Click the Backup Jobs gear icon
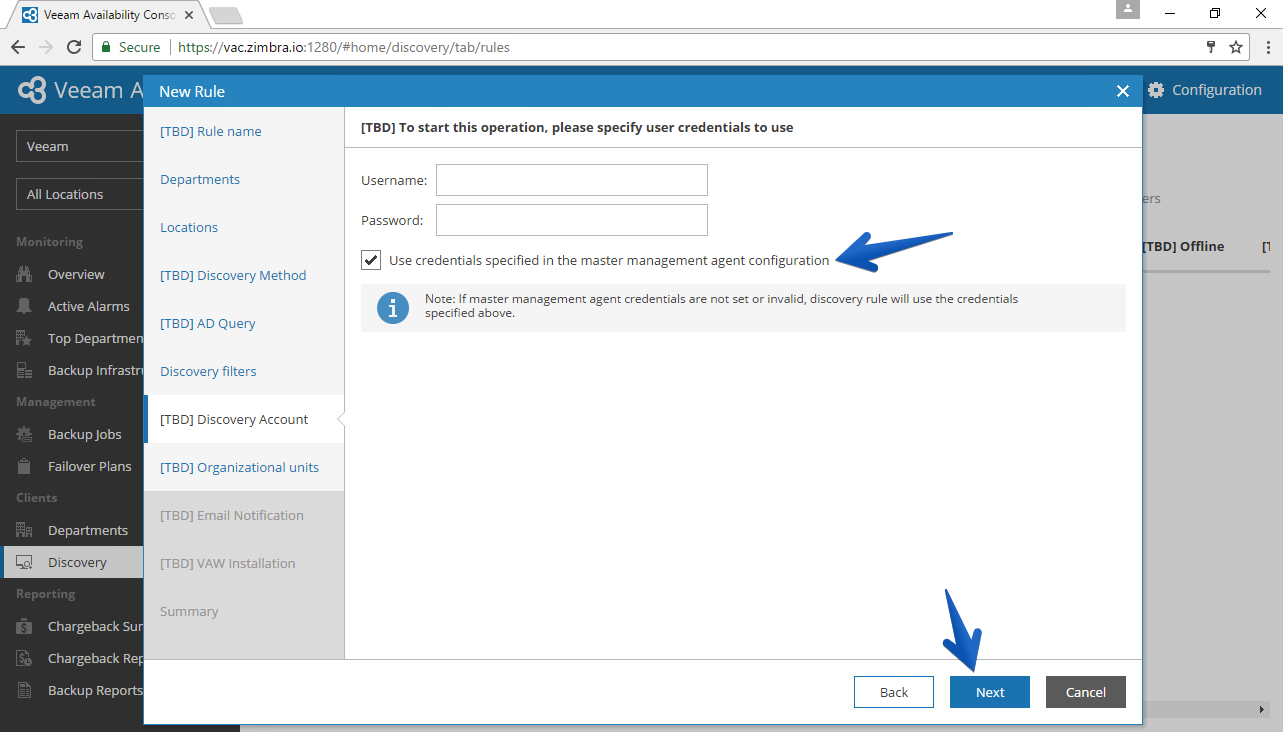The width and height of the screenshot is (1283, 732). pos(25,435)
